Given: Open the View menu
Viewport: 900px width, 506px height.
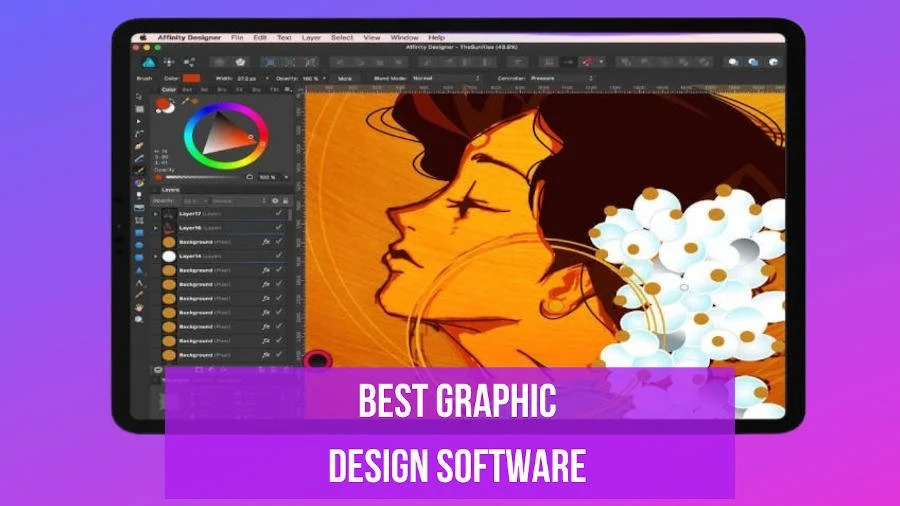Looking at the screenshot, I should coord(371,37).
